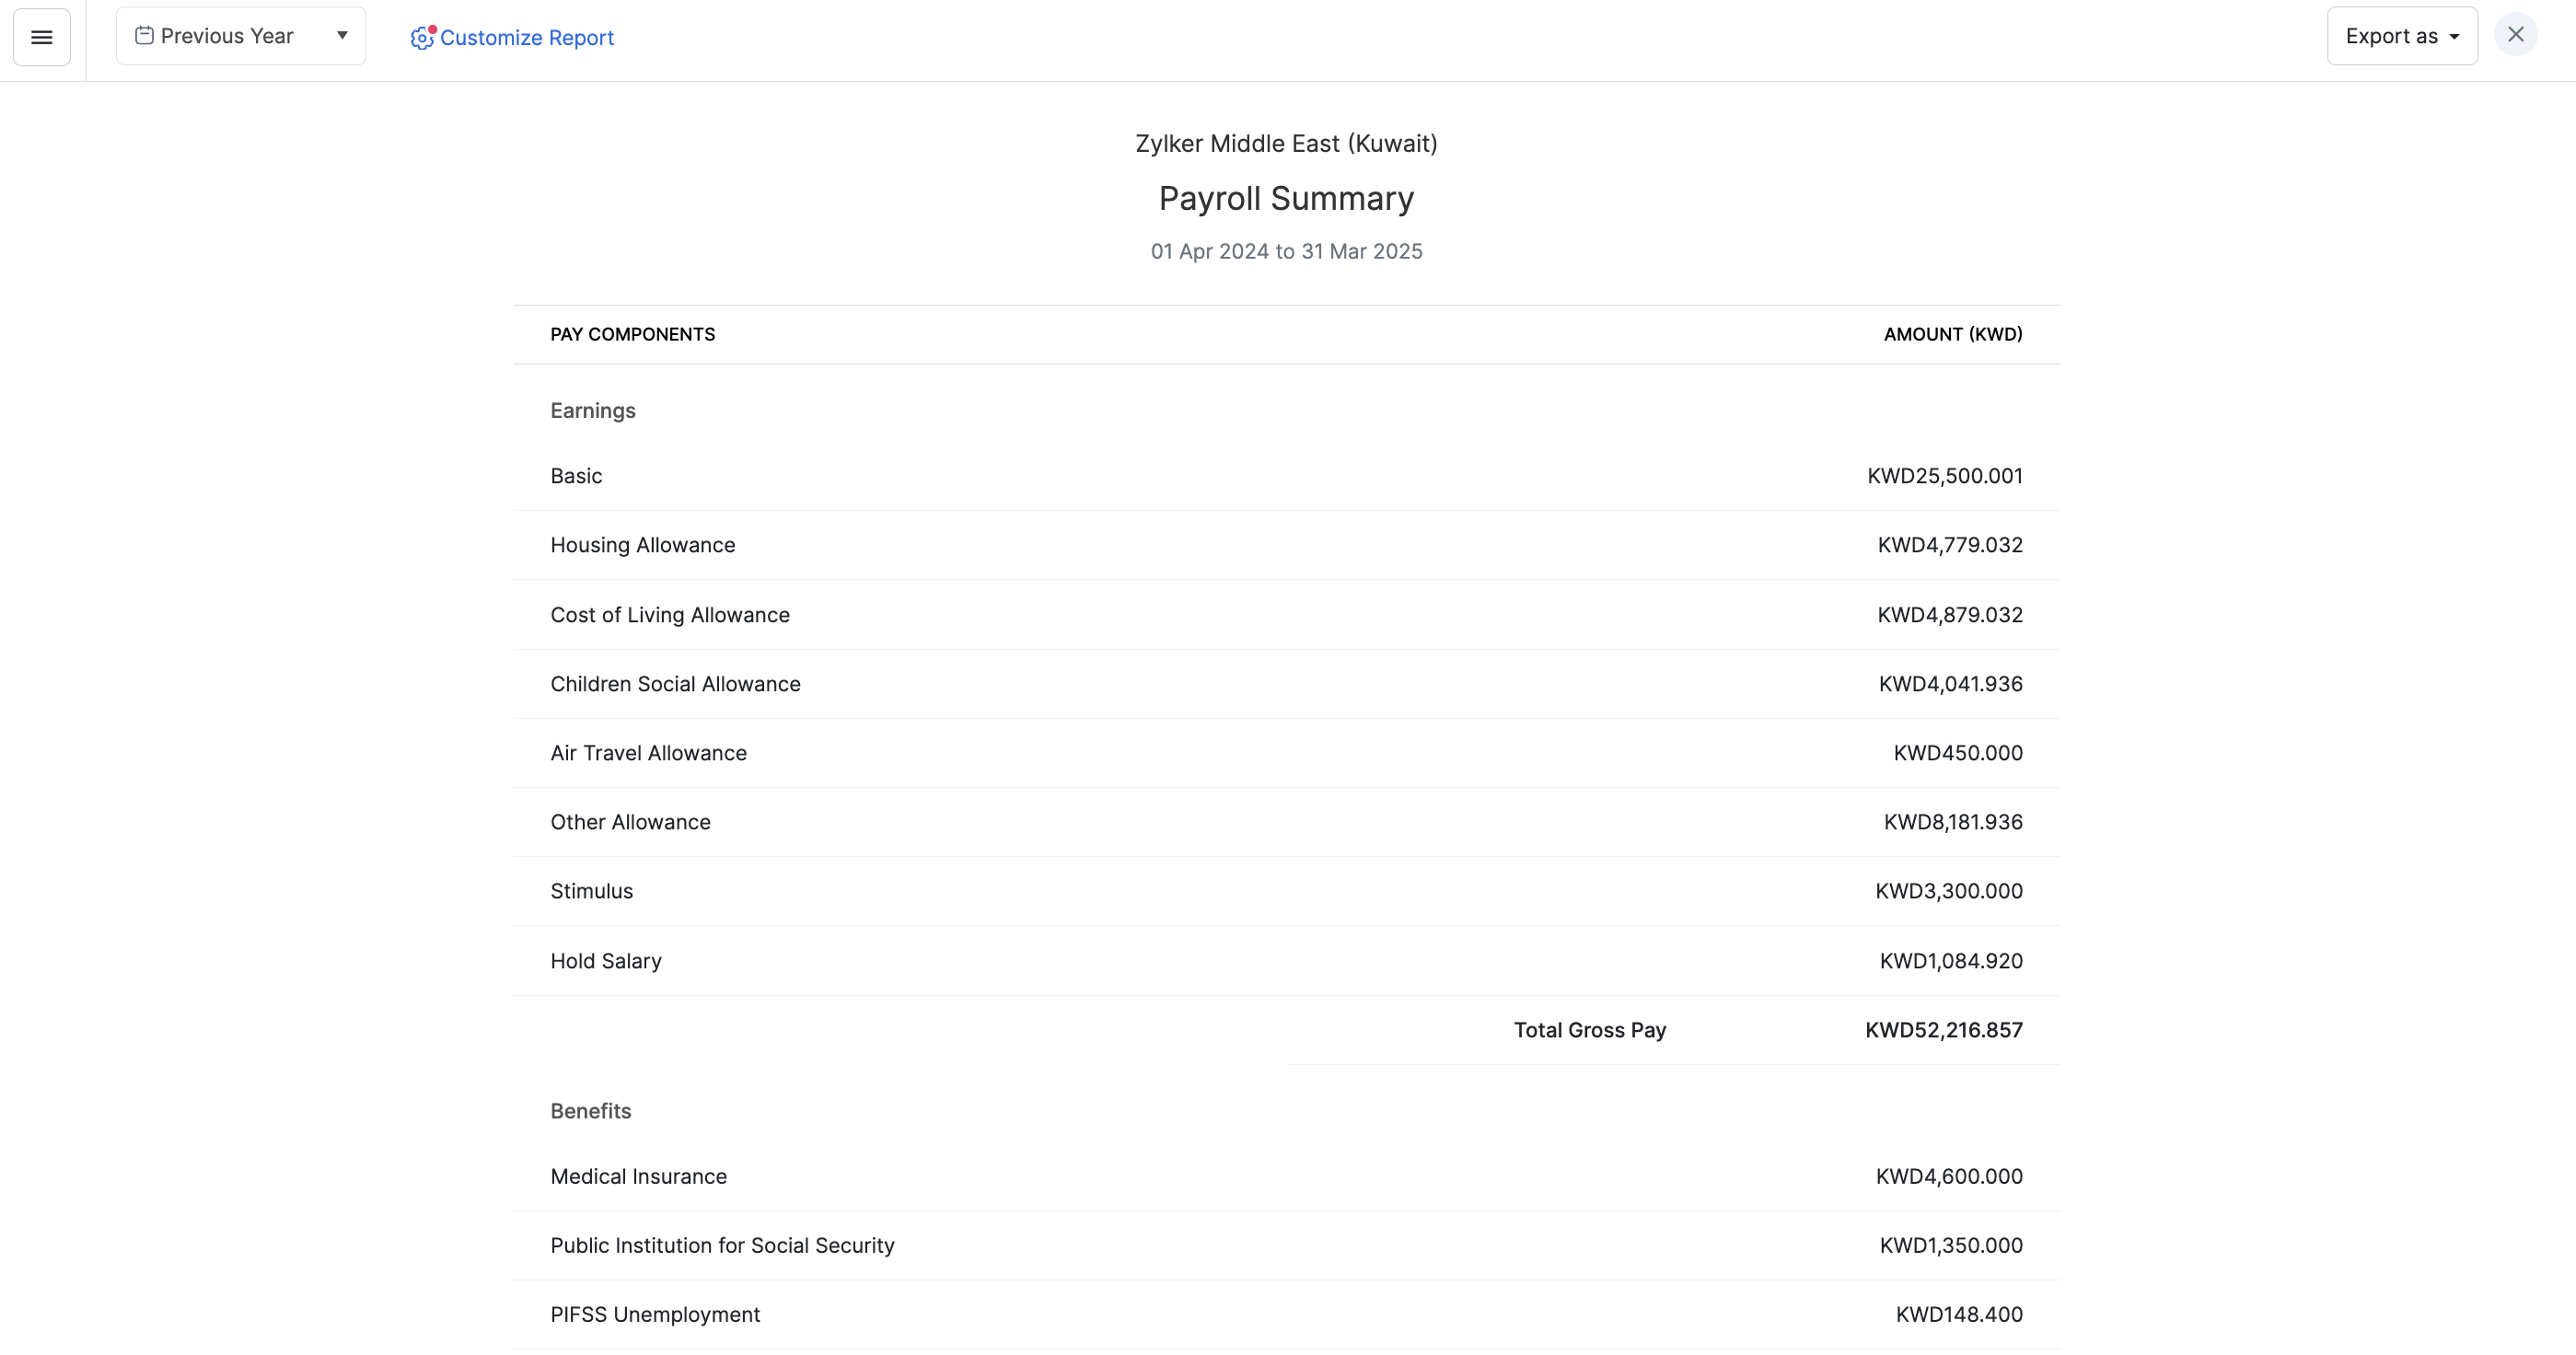The image size is (2576, 1355).
Task: Close the report with X icon
Action: pos(2515,35)
